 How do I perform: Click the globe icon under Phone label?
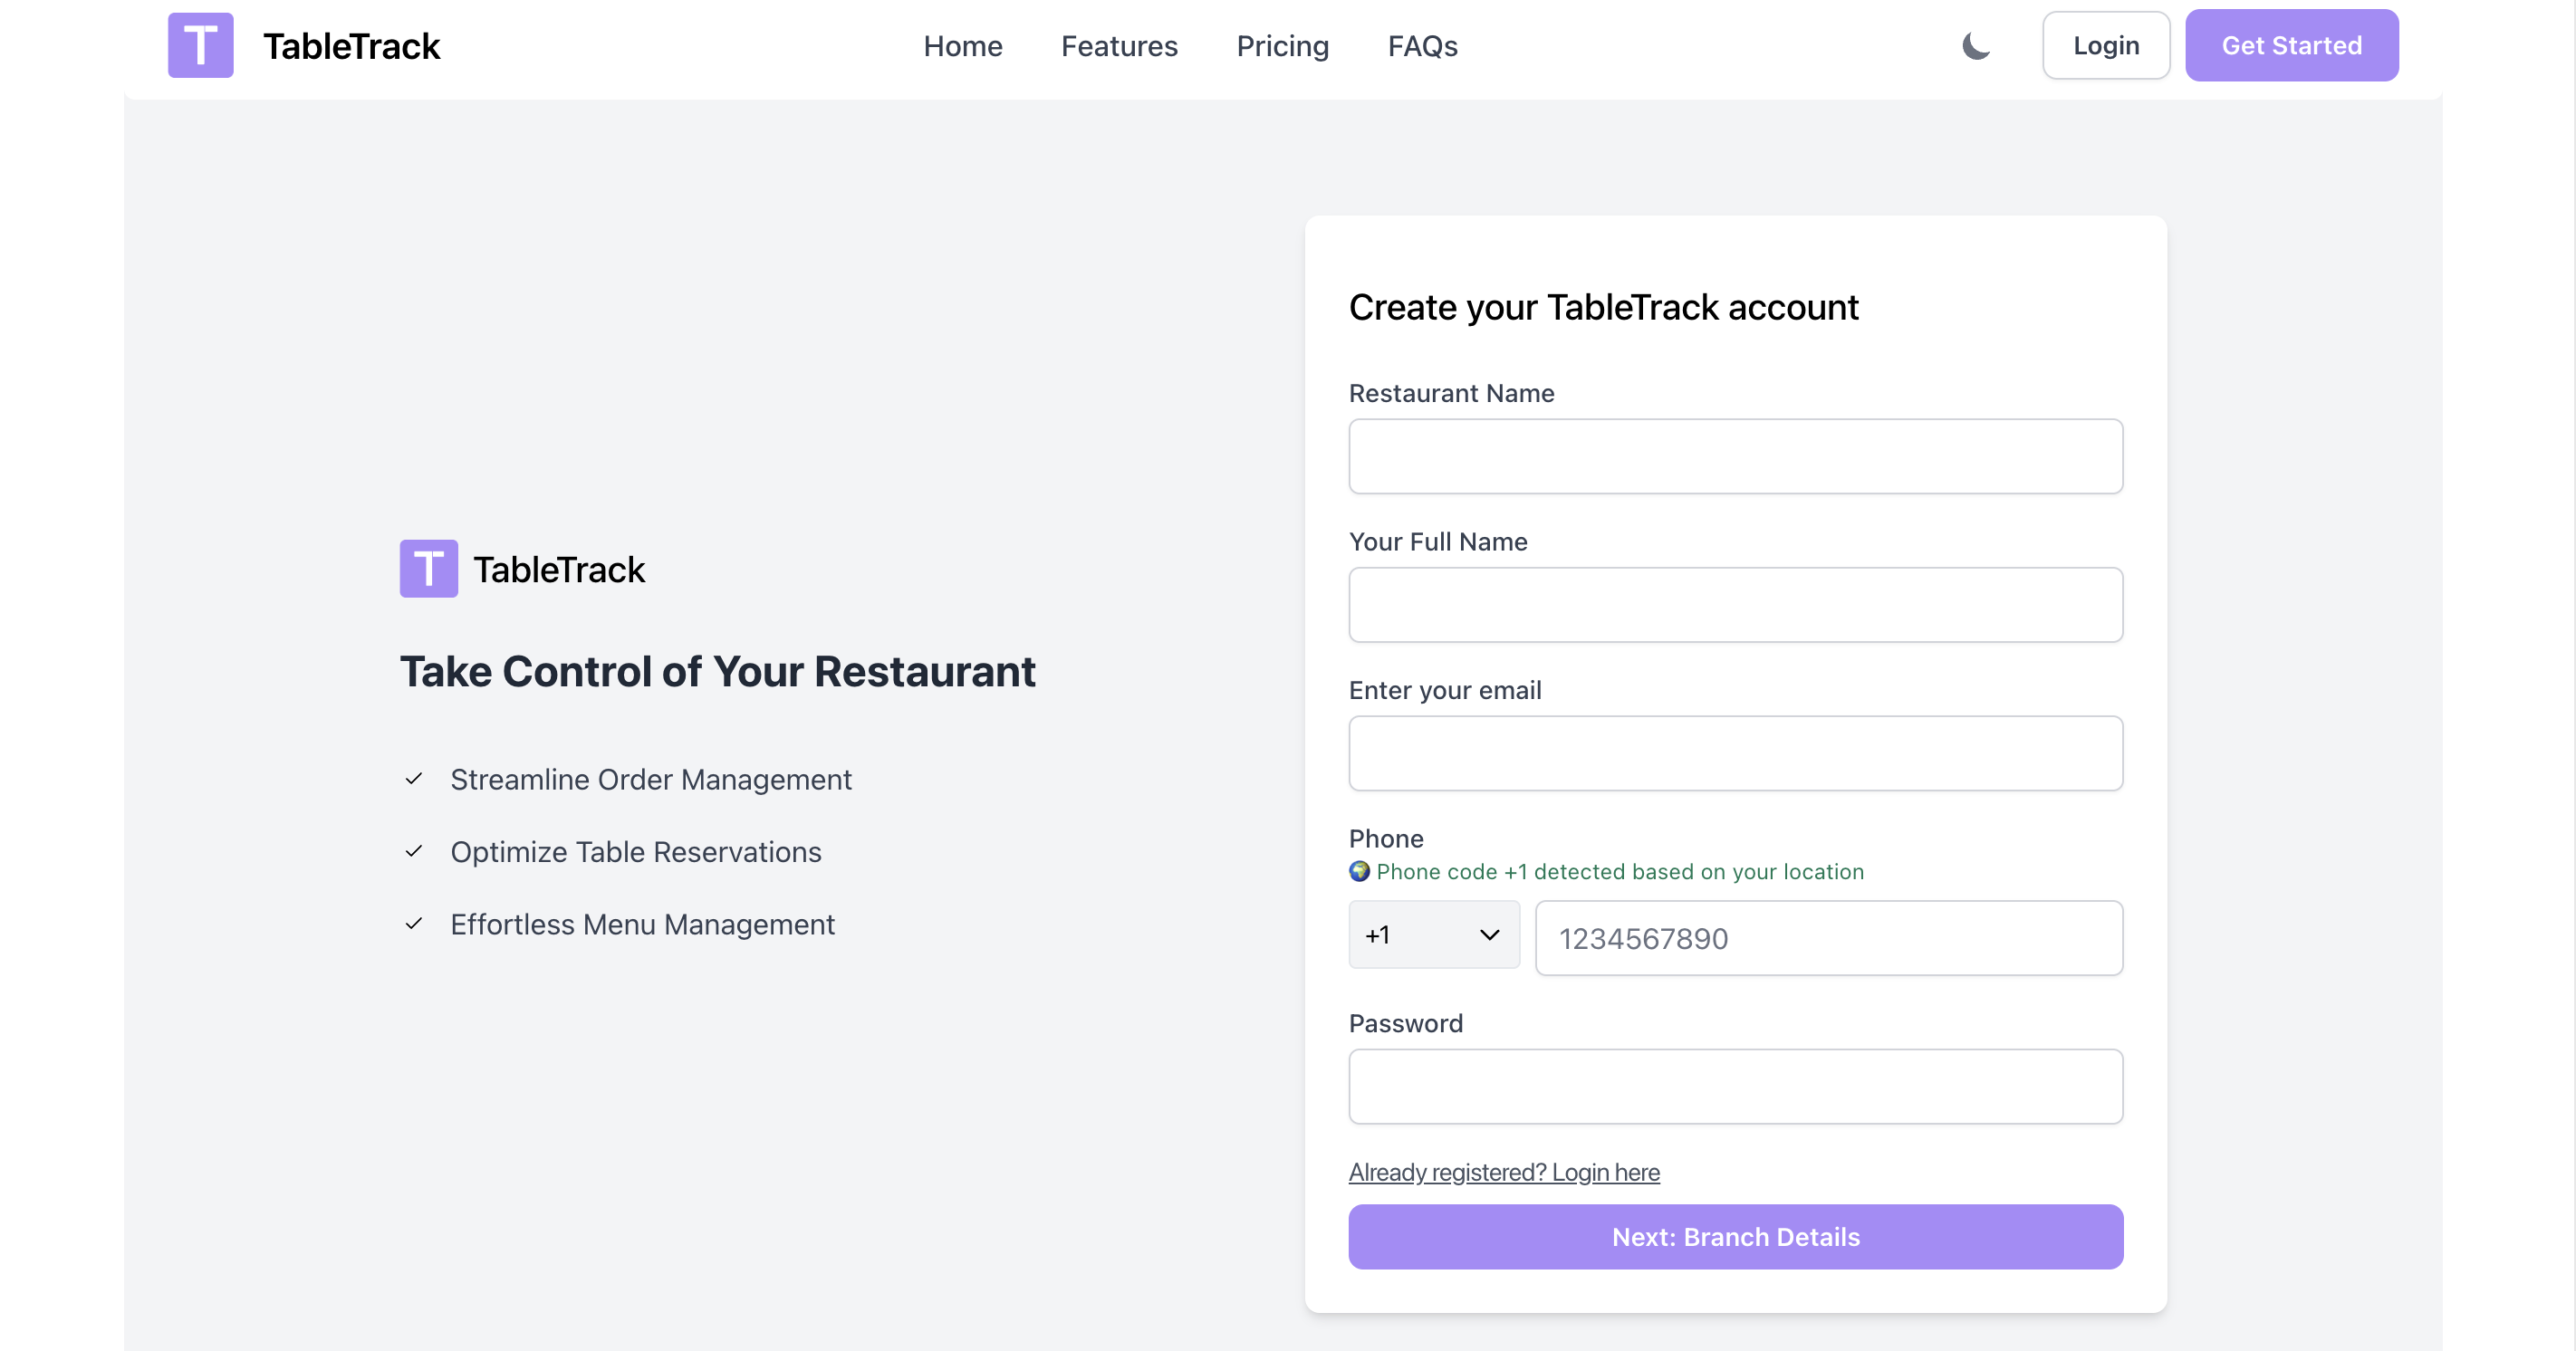[x=1359, y=871]
